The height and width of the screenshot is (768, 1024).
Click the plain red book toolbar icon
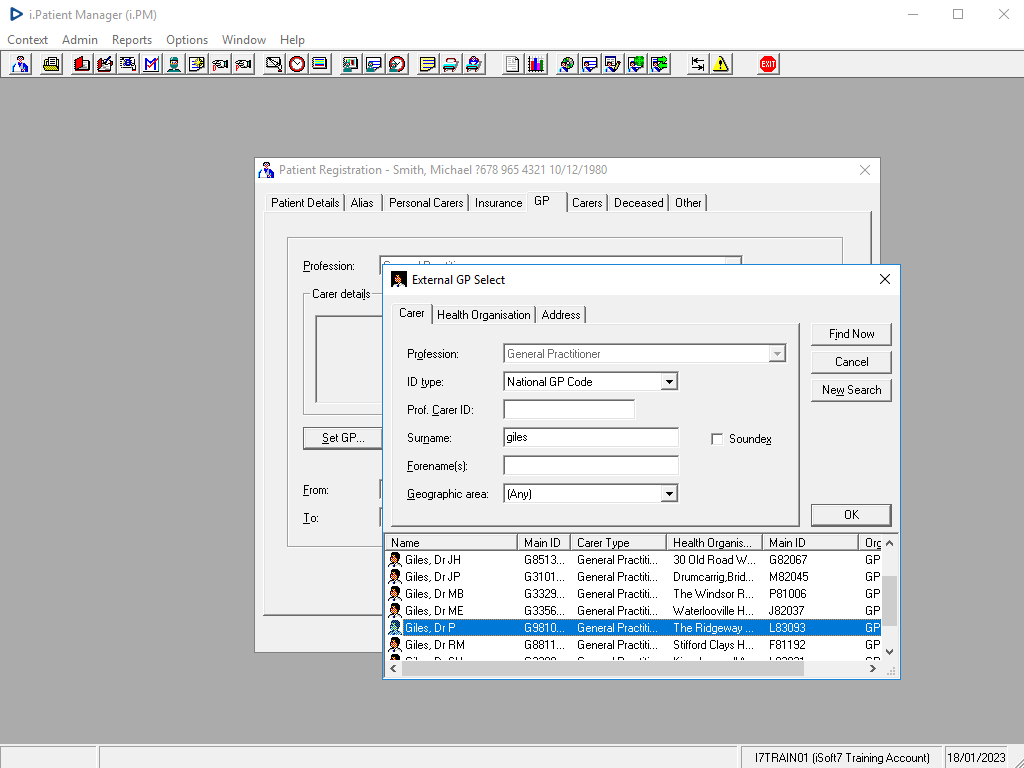coord(82,64)
